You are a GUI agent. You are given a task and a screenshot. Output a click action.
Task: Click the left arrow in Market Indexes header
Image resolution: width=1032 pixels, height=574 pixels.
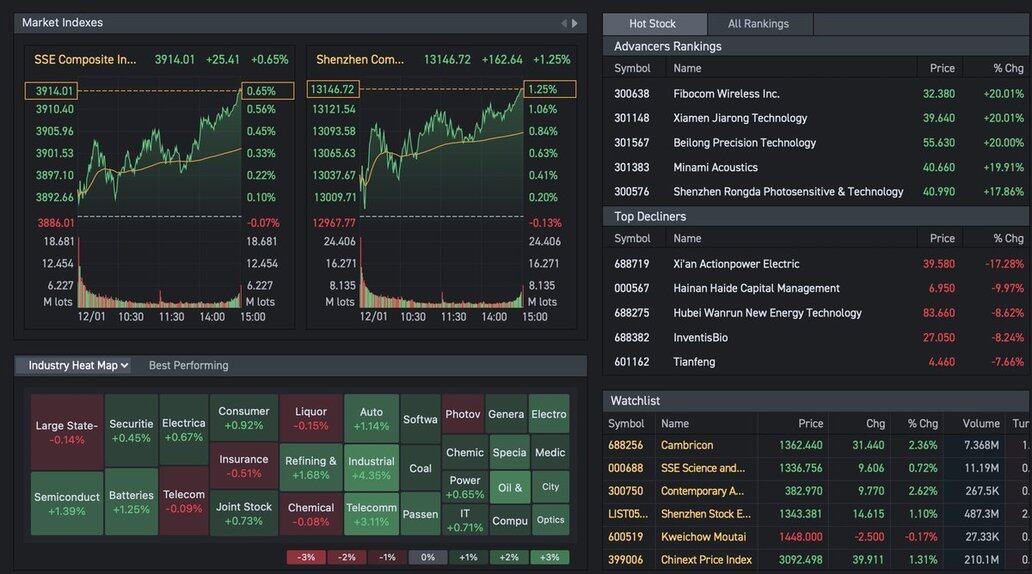pyautogui.click(x=563, y=23)
